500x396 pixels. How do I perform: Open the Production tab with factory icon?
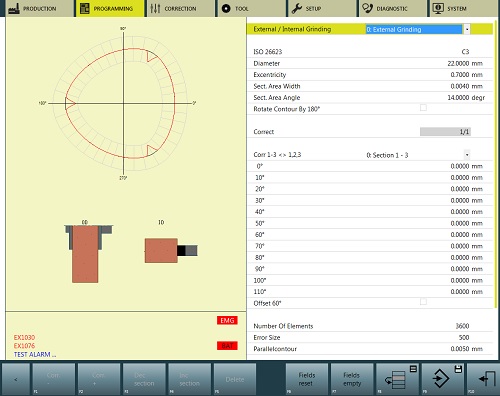pyautogui.click(x=37, y=8)
